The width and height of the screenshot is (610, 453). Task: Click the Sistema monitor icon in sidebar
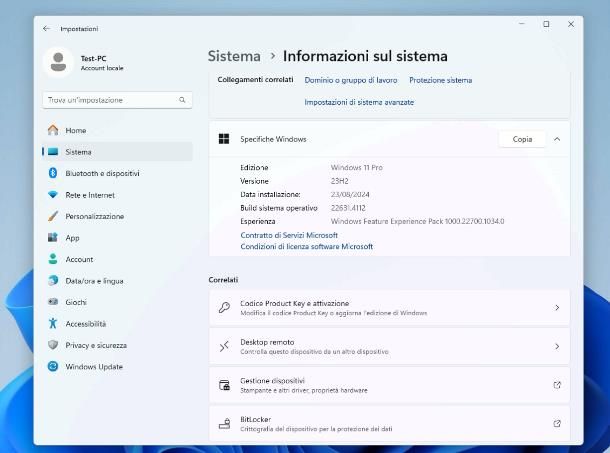[x=53, y=152]
